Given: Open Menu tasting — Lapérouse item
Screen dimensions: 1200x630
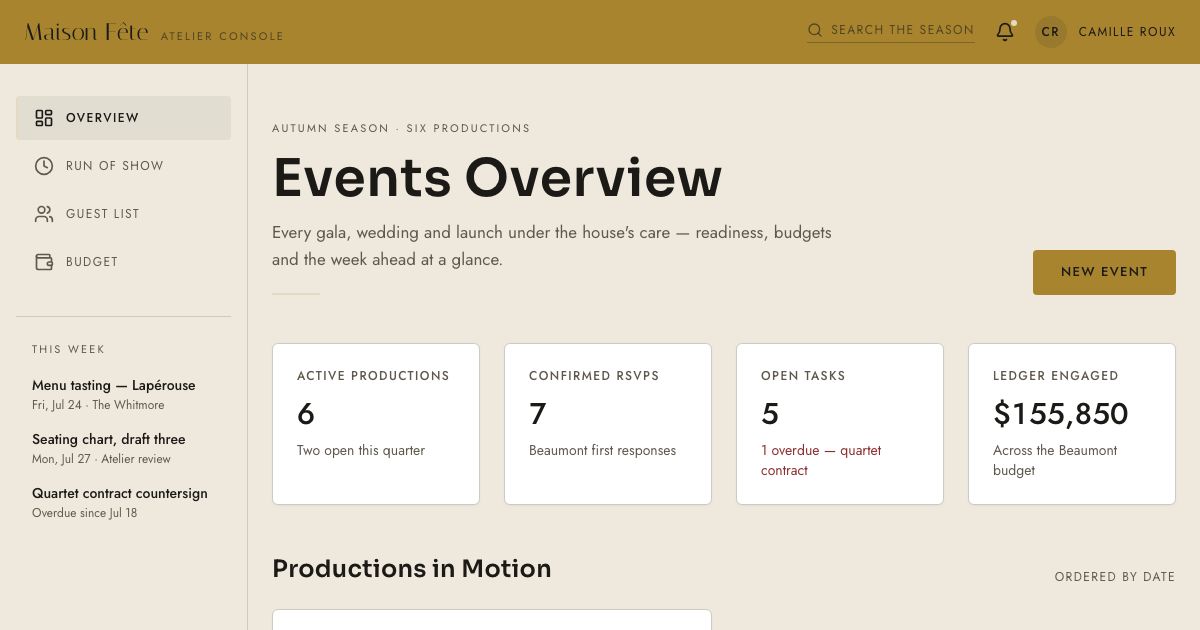Looking at the screenshot, I should click(x=123, y=395).
